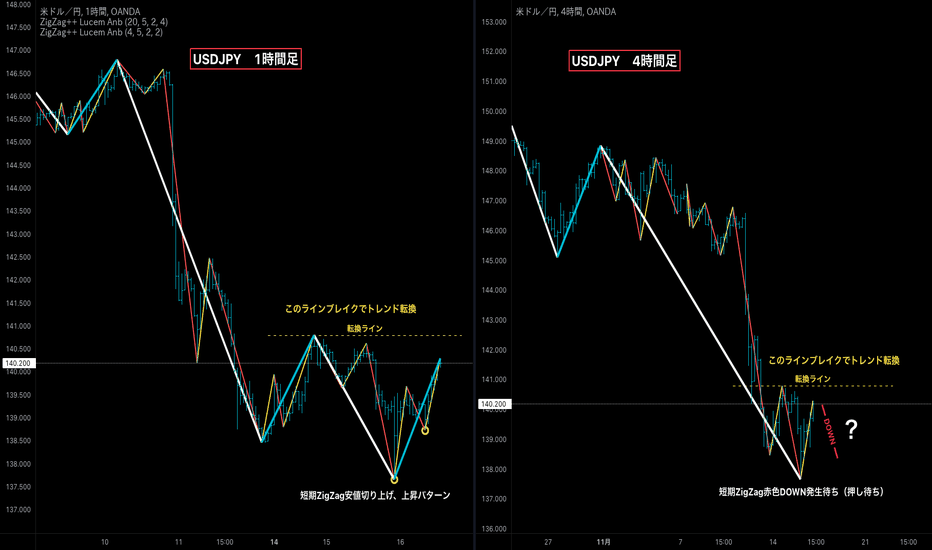The image size is (932, 550).
Task: Click the yellow circle marker at the 137.7 low
Action: 394,479
